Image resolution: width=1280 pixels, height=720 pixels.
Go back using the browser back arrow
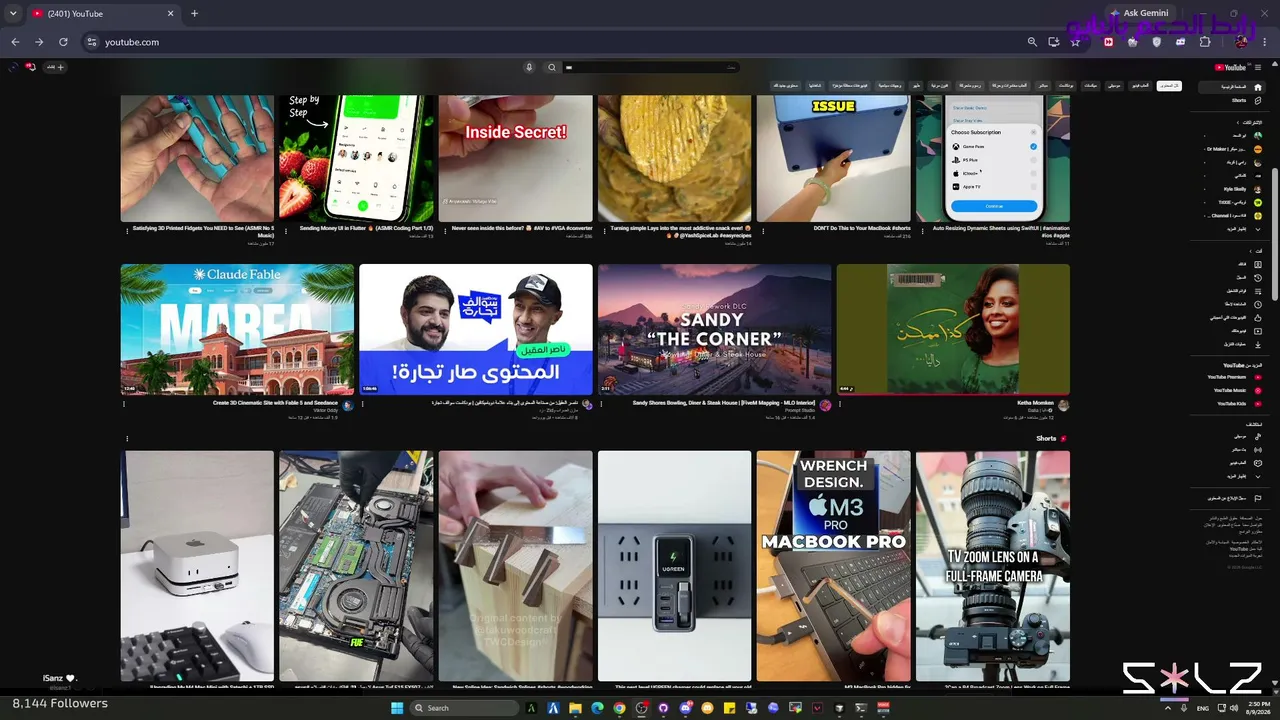pos(15,42)
